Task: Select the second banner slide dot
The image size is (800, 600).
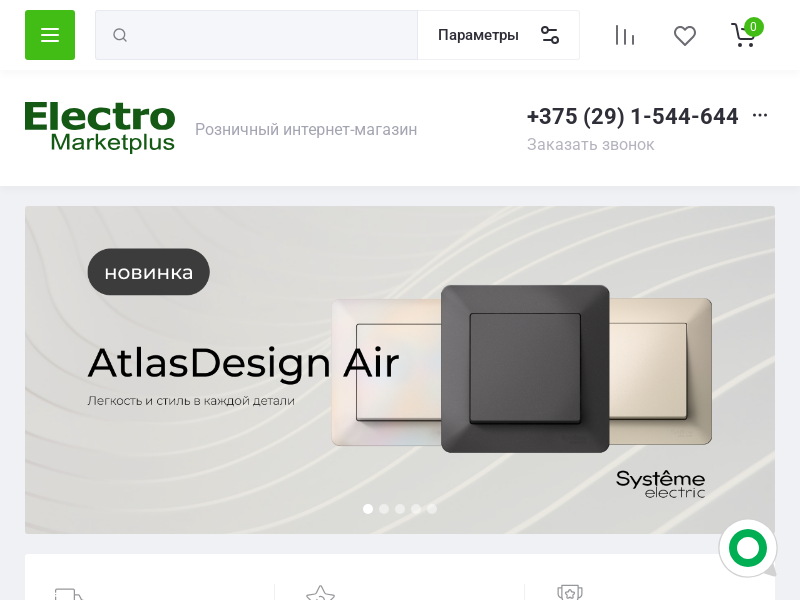Action: point(384,509)
